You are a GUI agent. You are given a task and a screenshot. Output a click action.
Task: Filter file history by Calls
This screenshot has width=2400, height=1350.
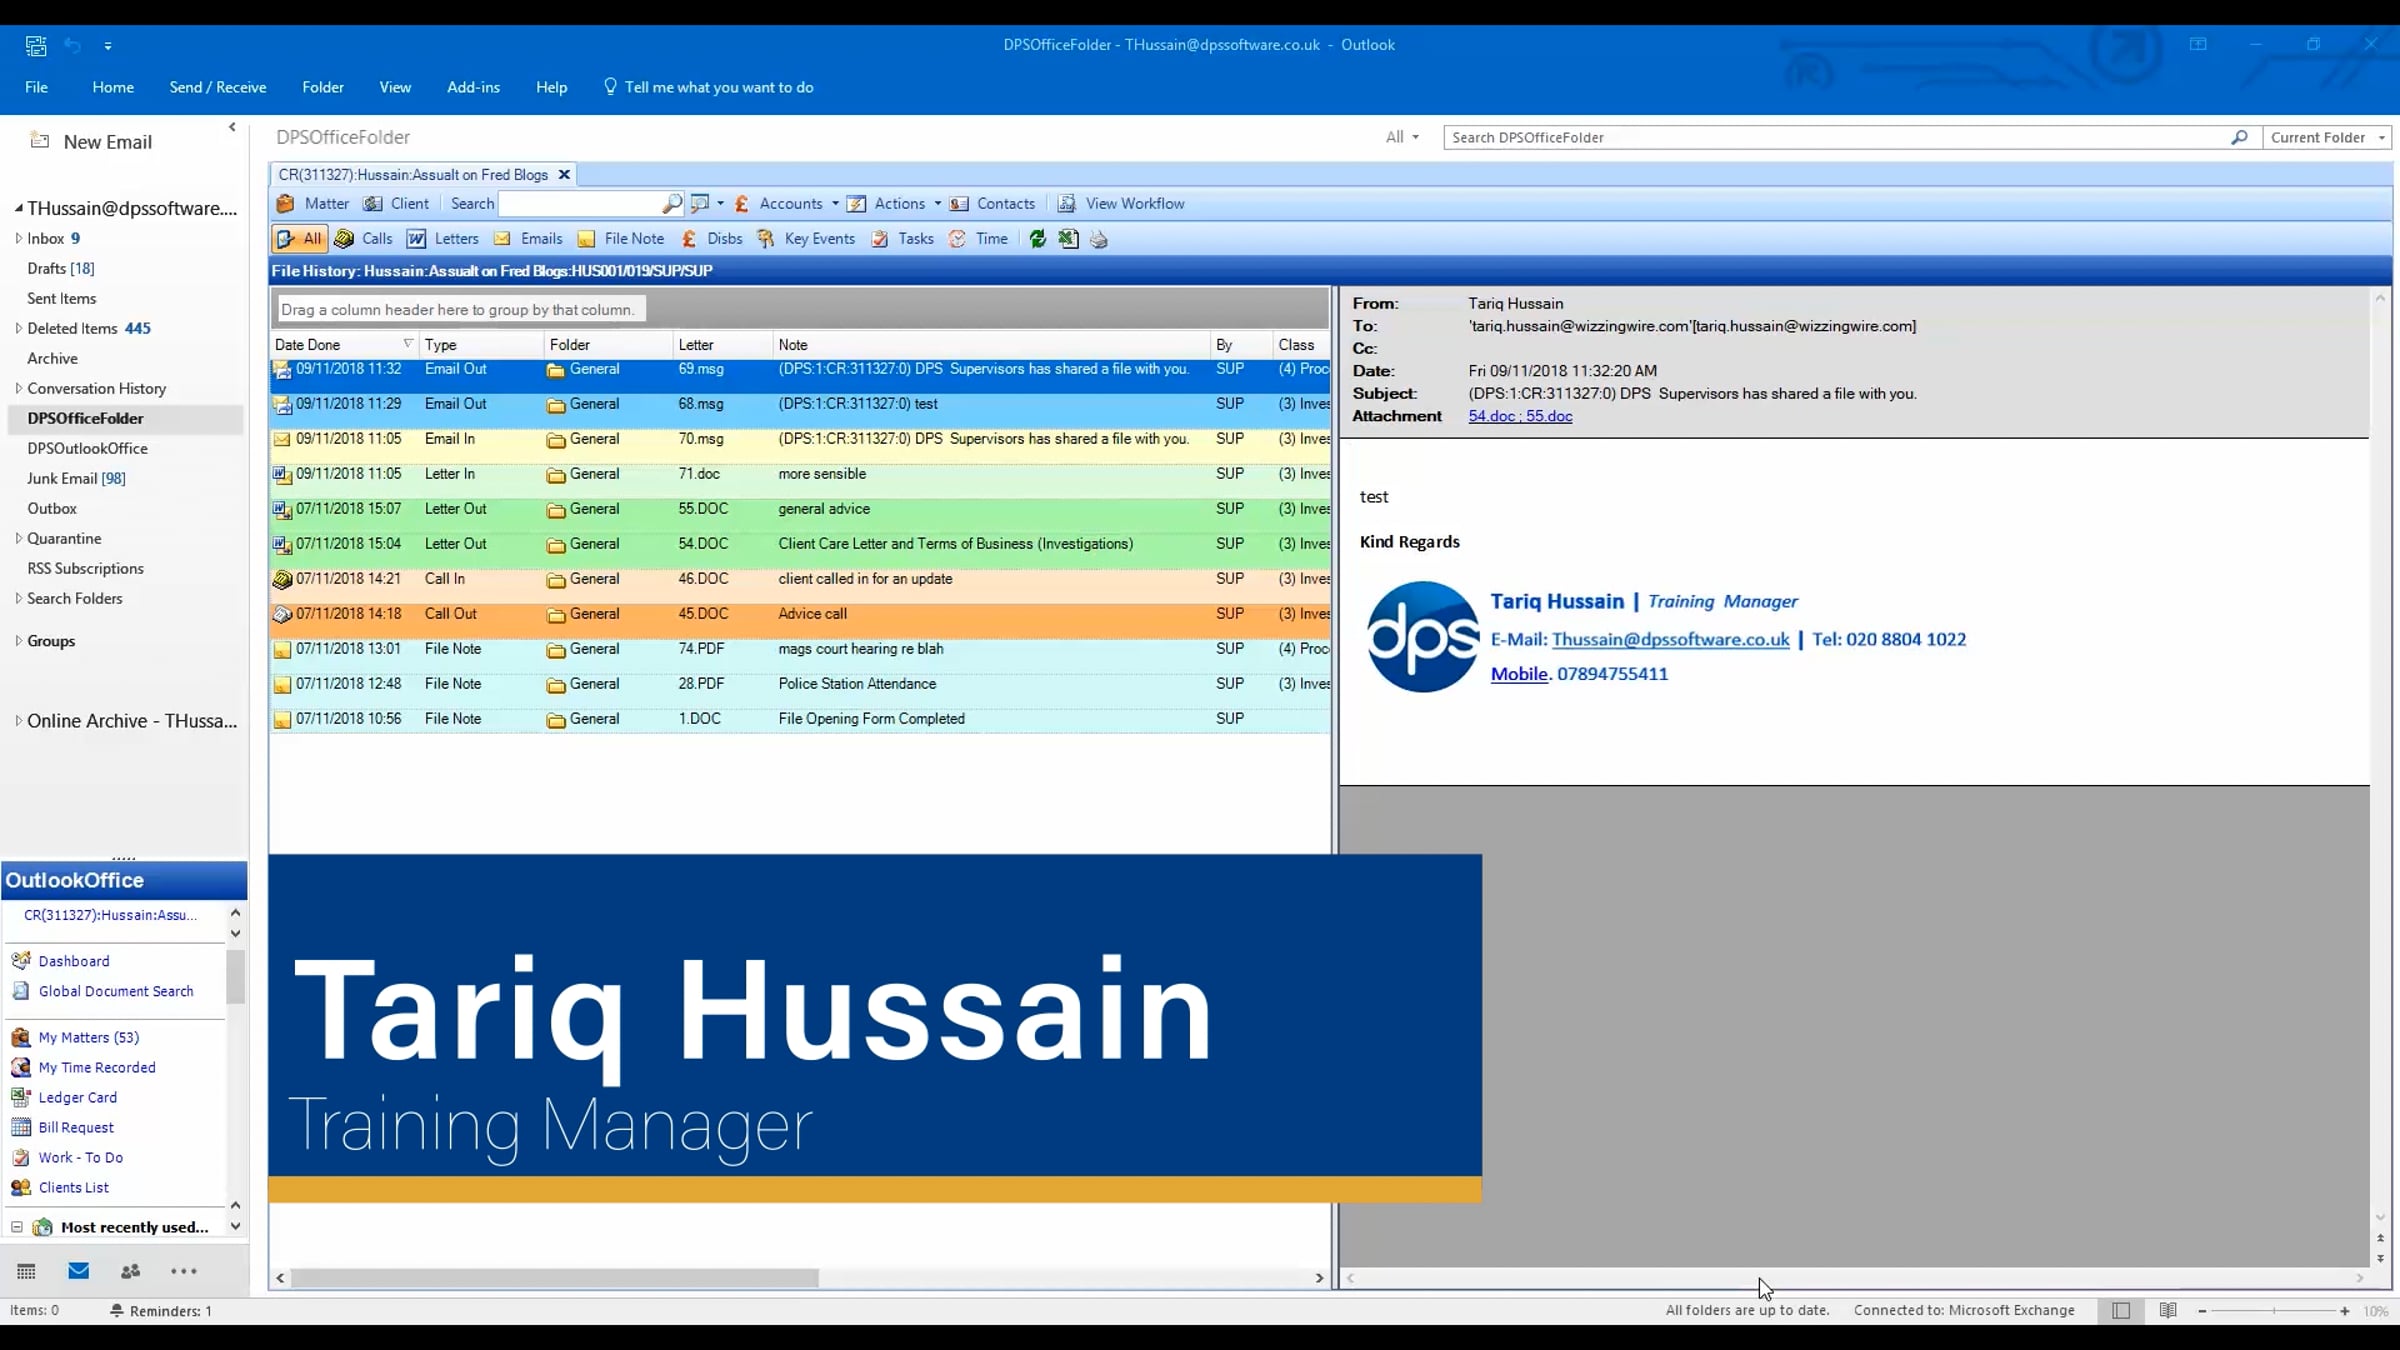click(364, 239)
